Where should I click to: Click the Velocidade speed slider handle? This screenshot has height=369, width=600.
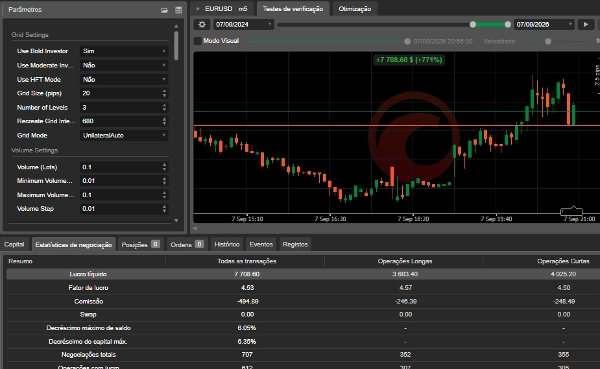[548, 41]
